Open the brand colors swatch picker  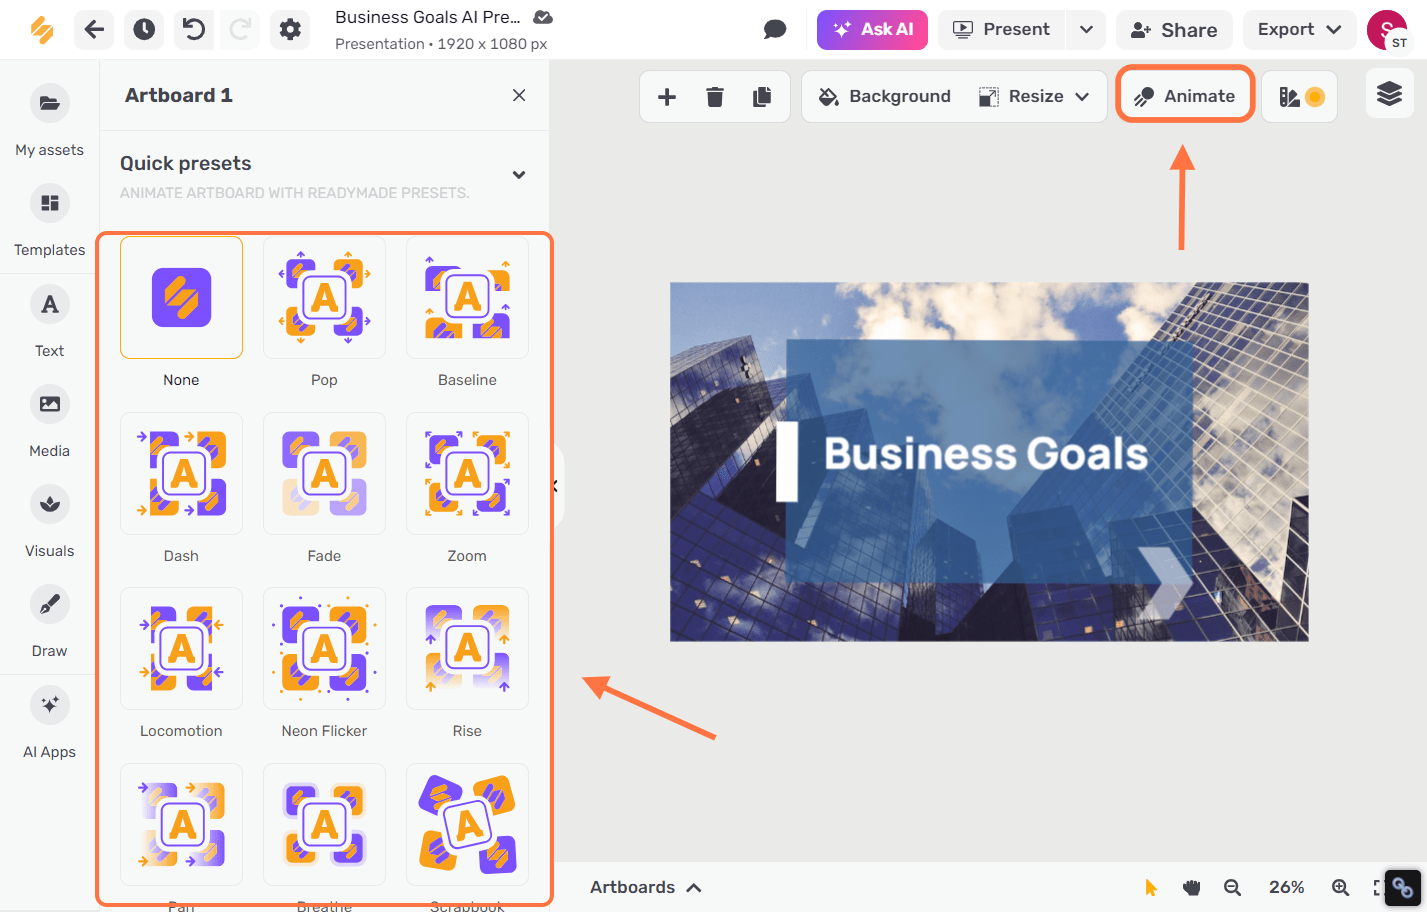coord(1299,96)
